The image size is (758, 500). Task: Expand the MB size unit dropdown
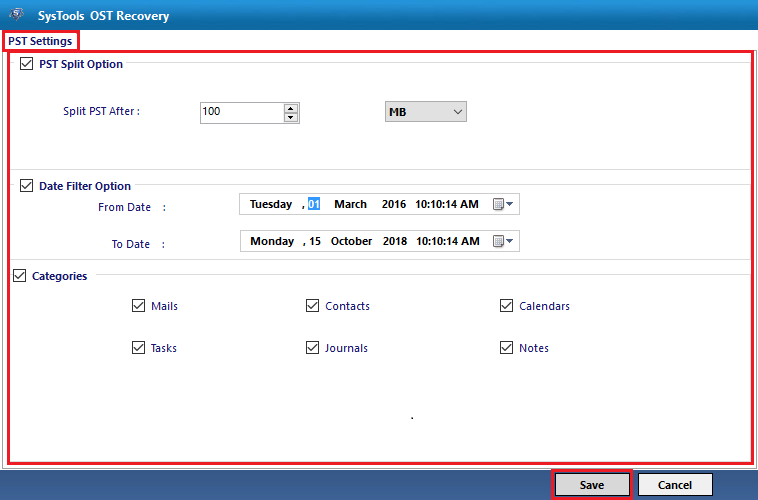[425, 112]
